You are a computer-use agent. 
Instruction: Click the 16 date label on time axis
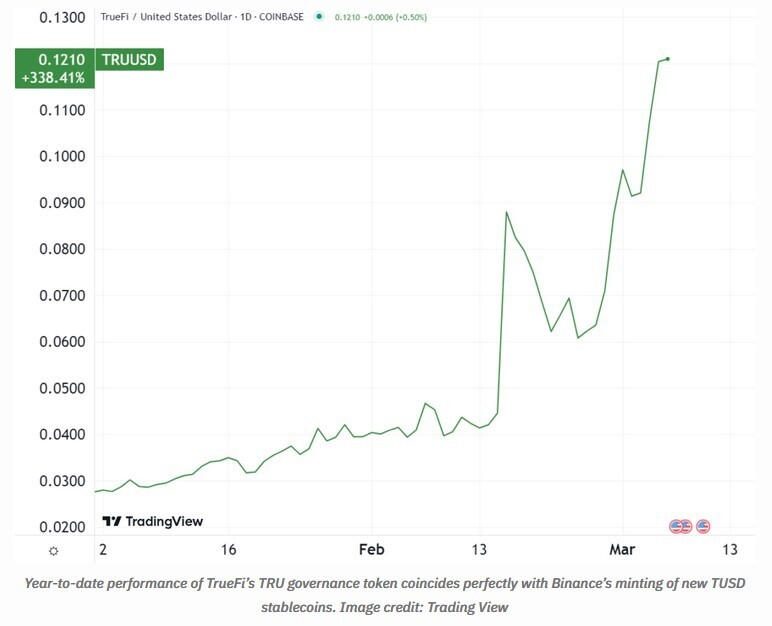[229, 549]
